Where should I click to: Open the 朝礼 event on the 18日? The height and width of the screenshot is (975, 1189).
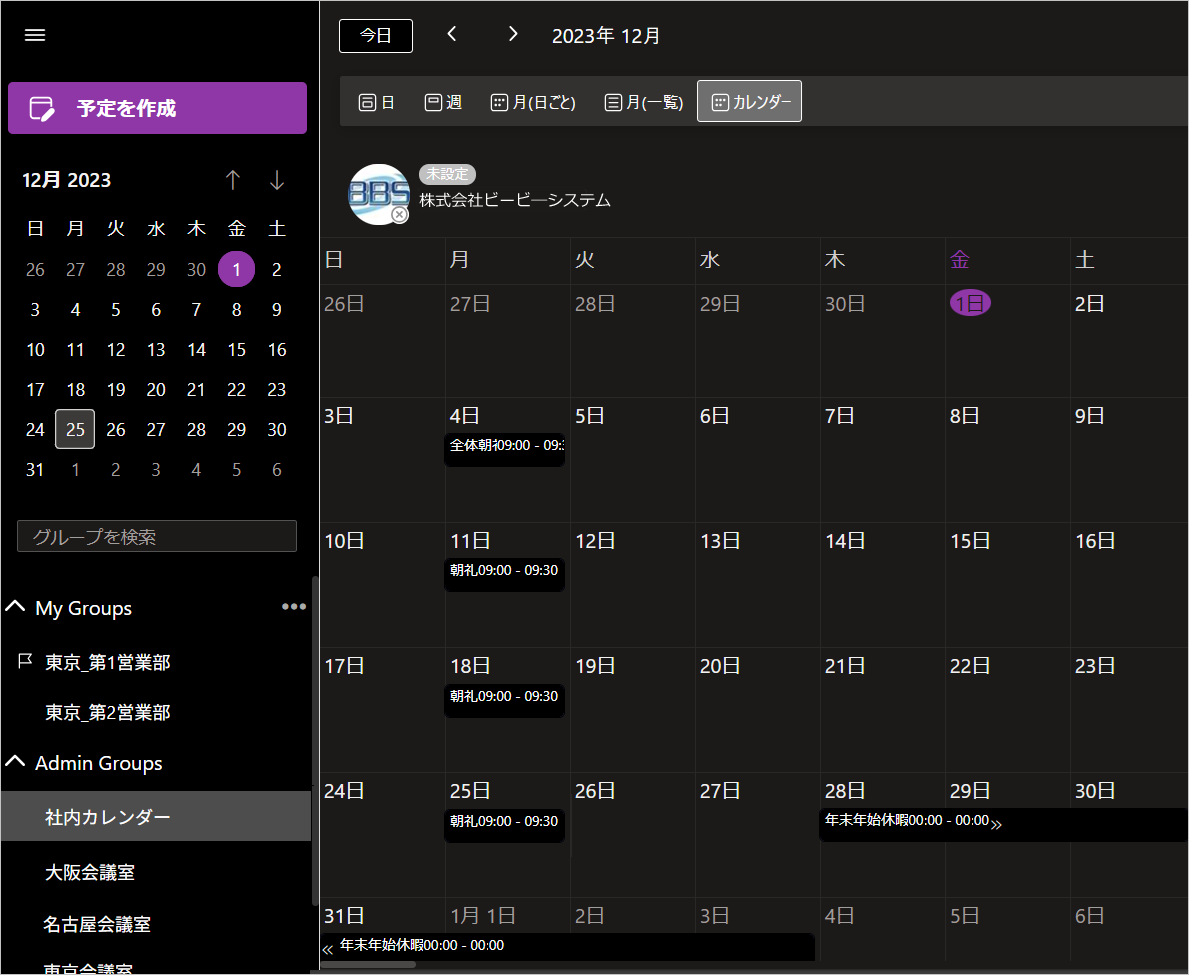tap(505, 700)
